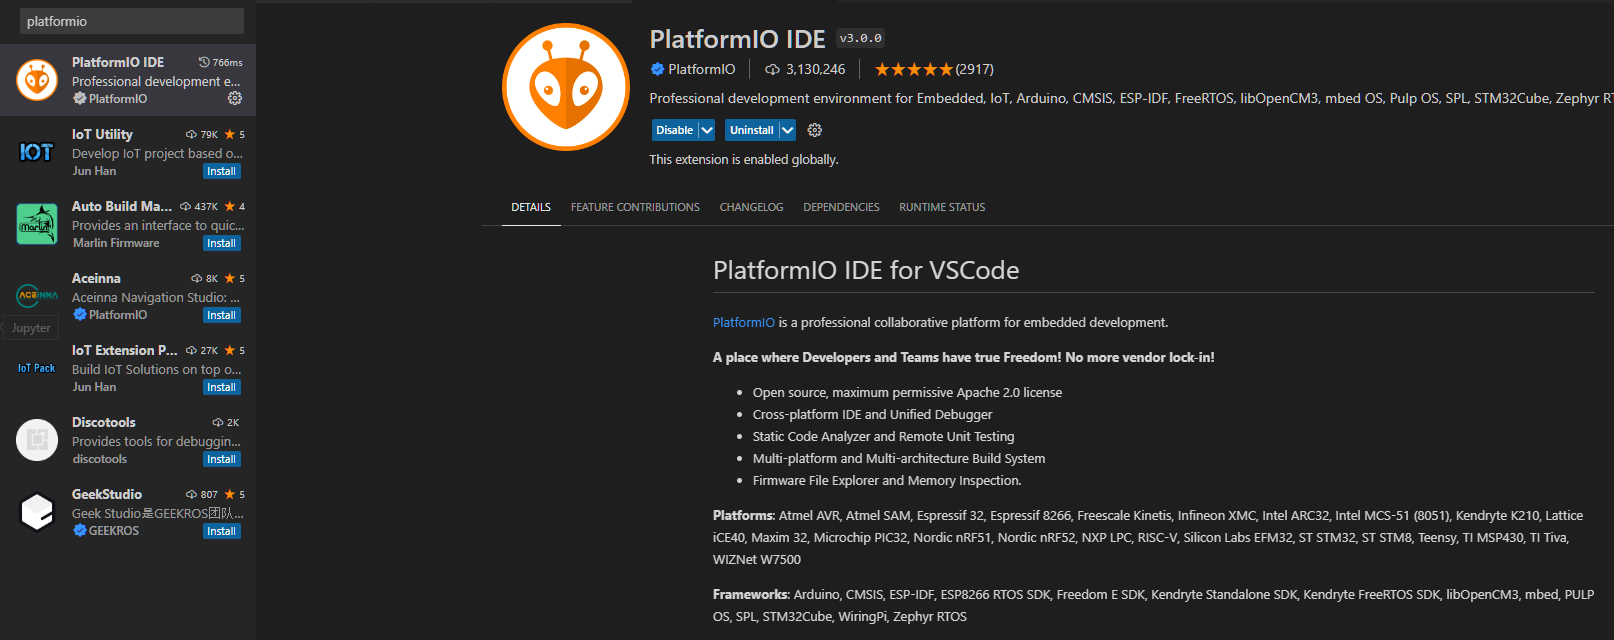
Task: Click the install count 3,130,246
Action: point(805,69)
